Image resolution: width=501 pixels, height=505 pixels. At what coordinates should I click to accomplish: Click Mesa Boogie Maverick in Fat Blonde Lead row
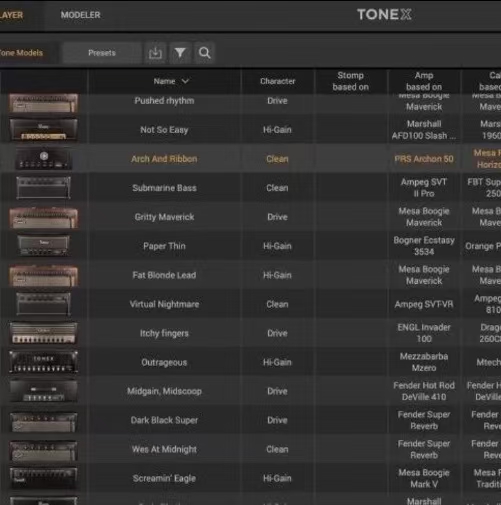(424, 275)
